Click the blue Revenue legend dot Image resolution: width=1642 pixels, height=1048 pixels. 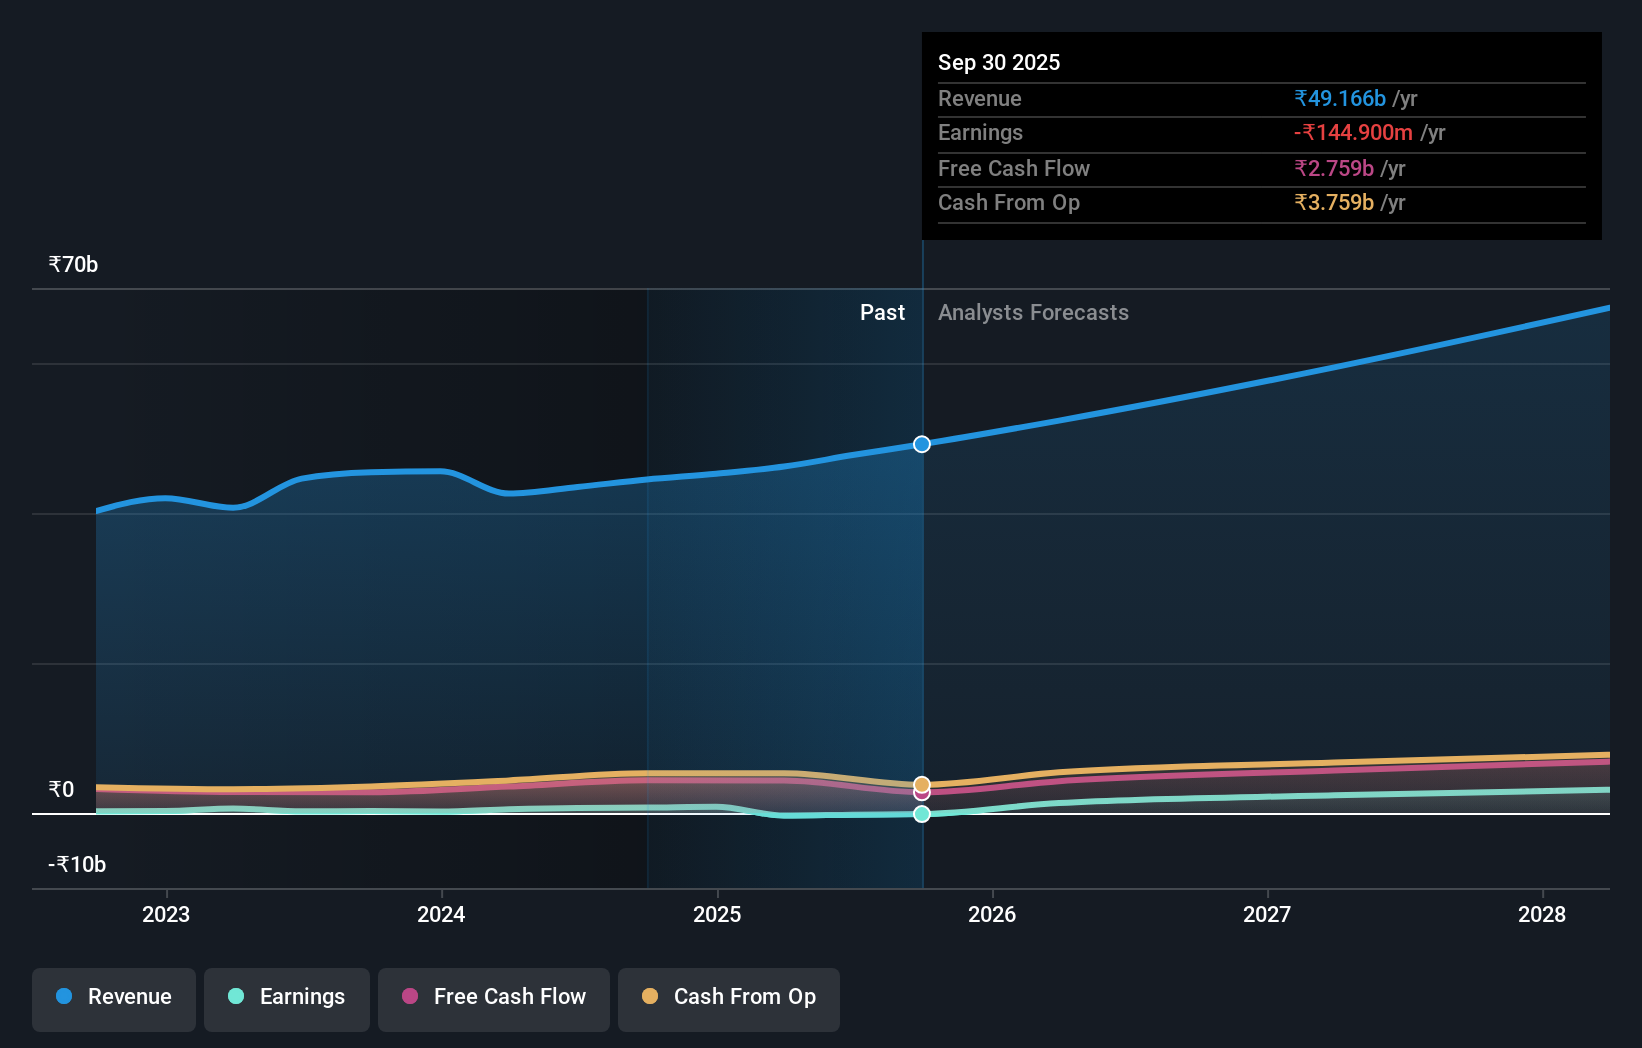coord(64,996)
